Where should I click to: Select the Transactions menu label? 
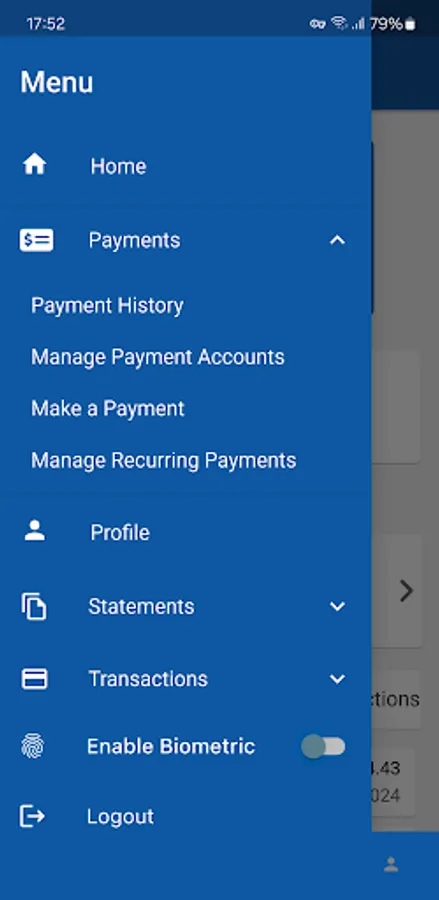(x=148, y=679)
